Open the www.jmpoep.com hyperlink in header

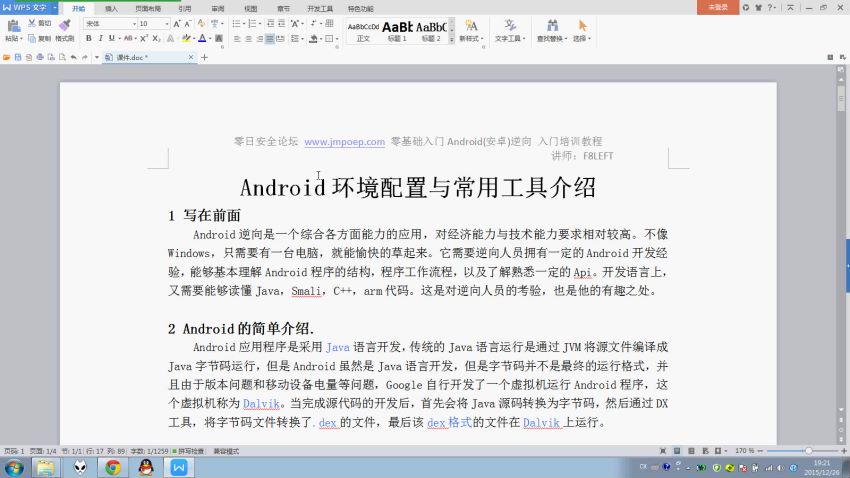pos(344,142)
